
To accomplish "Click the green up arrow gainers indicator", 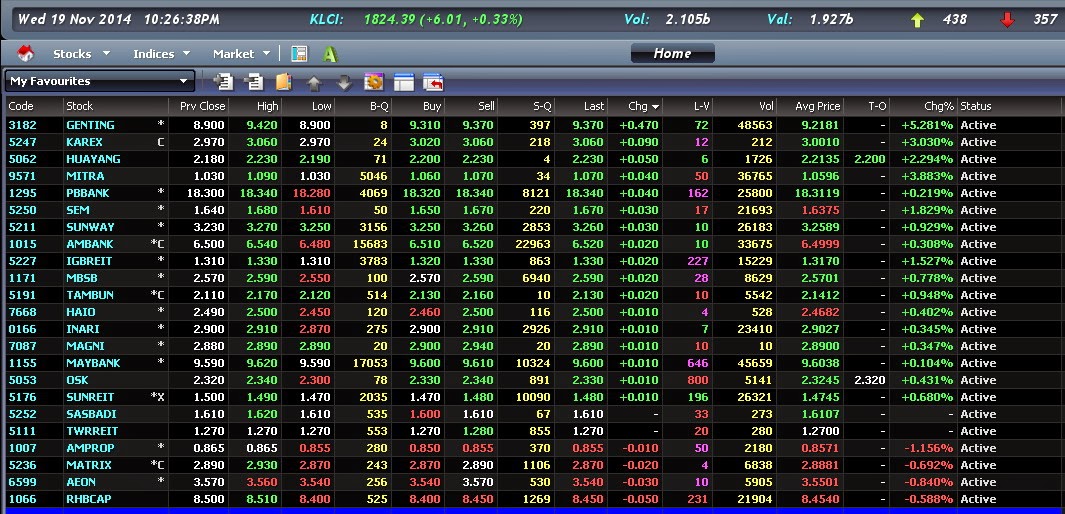I will click(x=918, y=20).
